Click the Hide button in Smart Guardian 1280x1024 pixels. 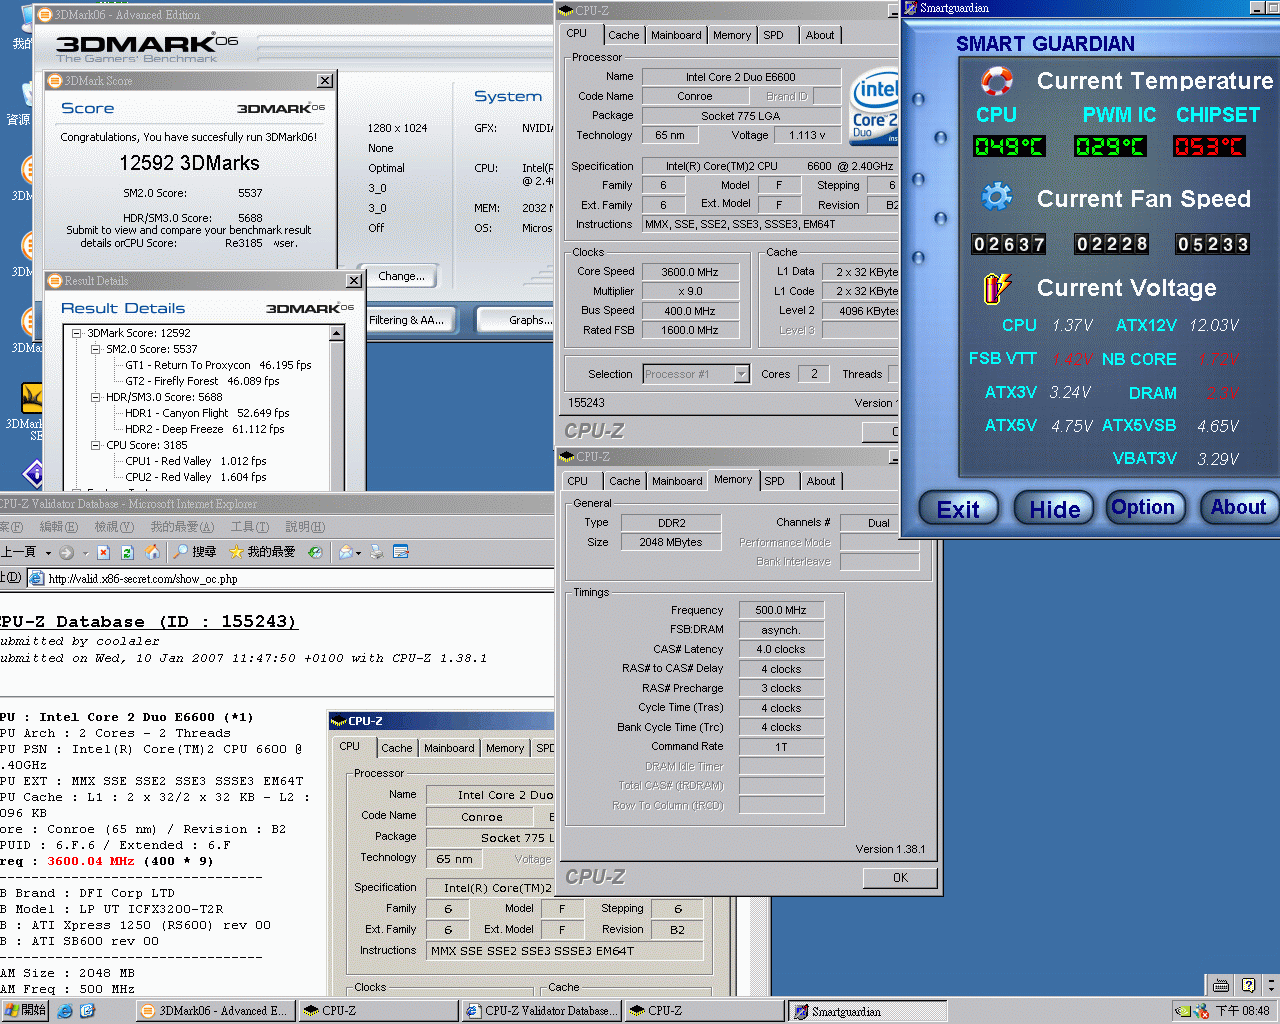(1055, 509)
